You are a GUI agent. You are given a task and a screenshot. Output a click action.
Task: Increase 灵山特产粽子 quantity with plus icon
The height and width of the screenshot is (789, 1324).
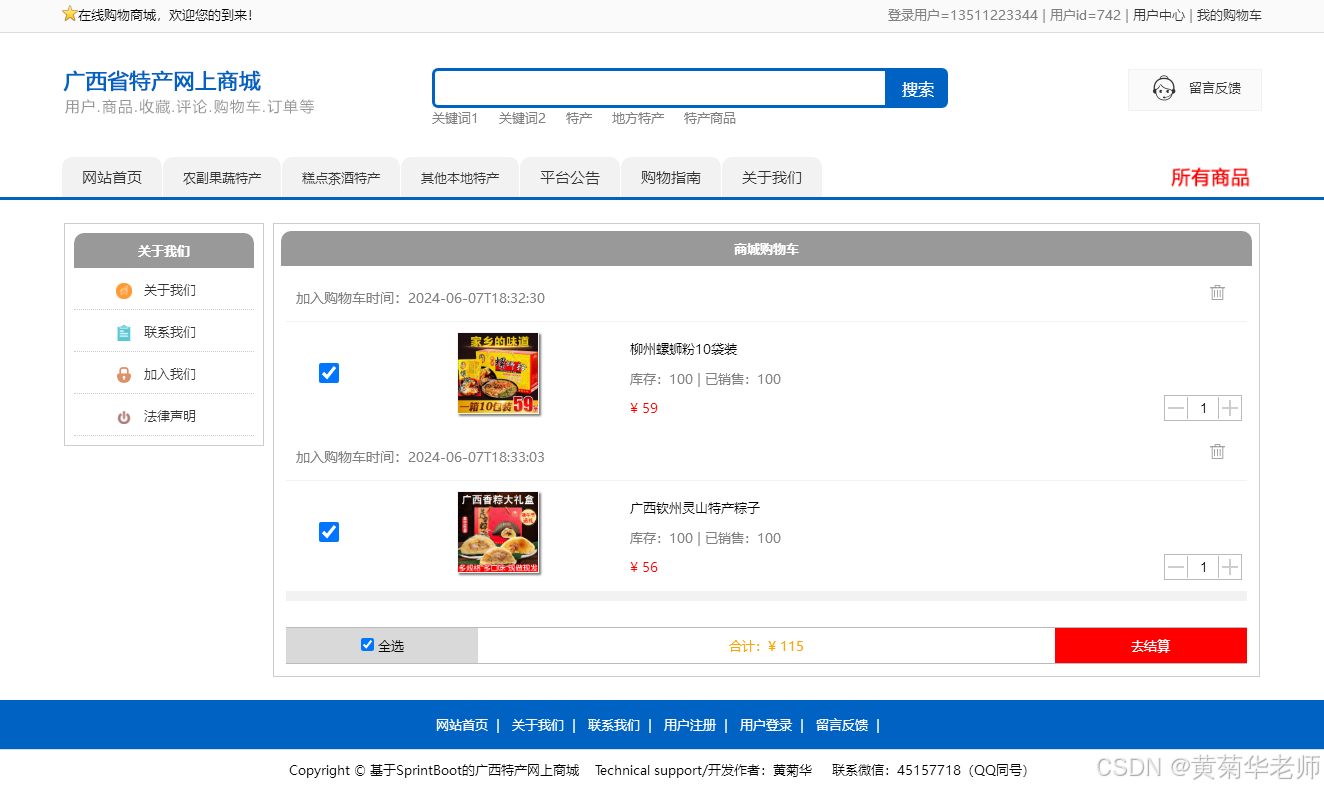click(1230, 567)
